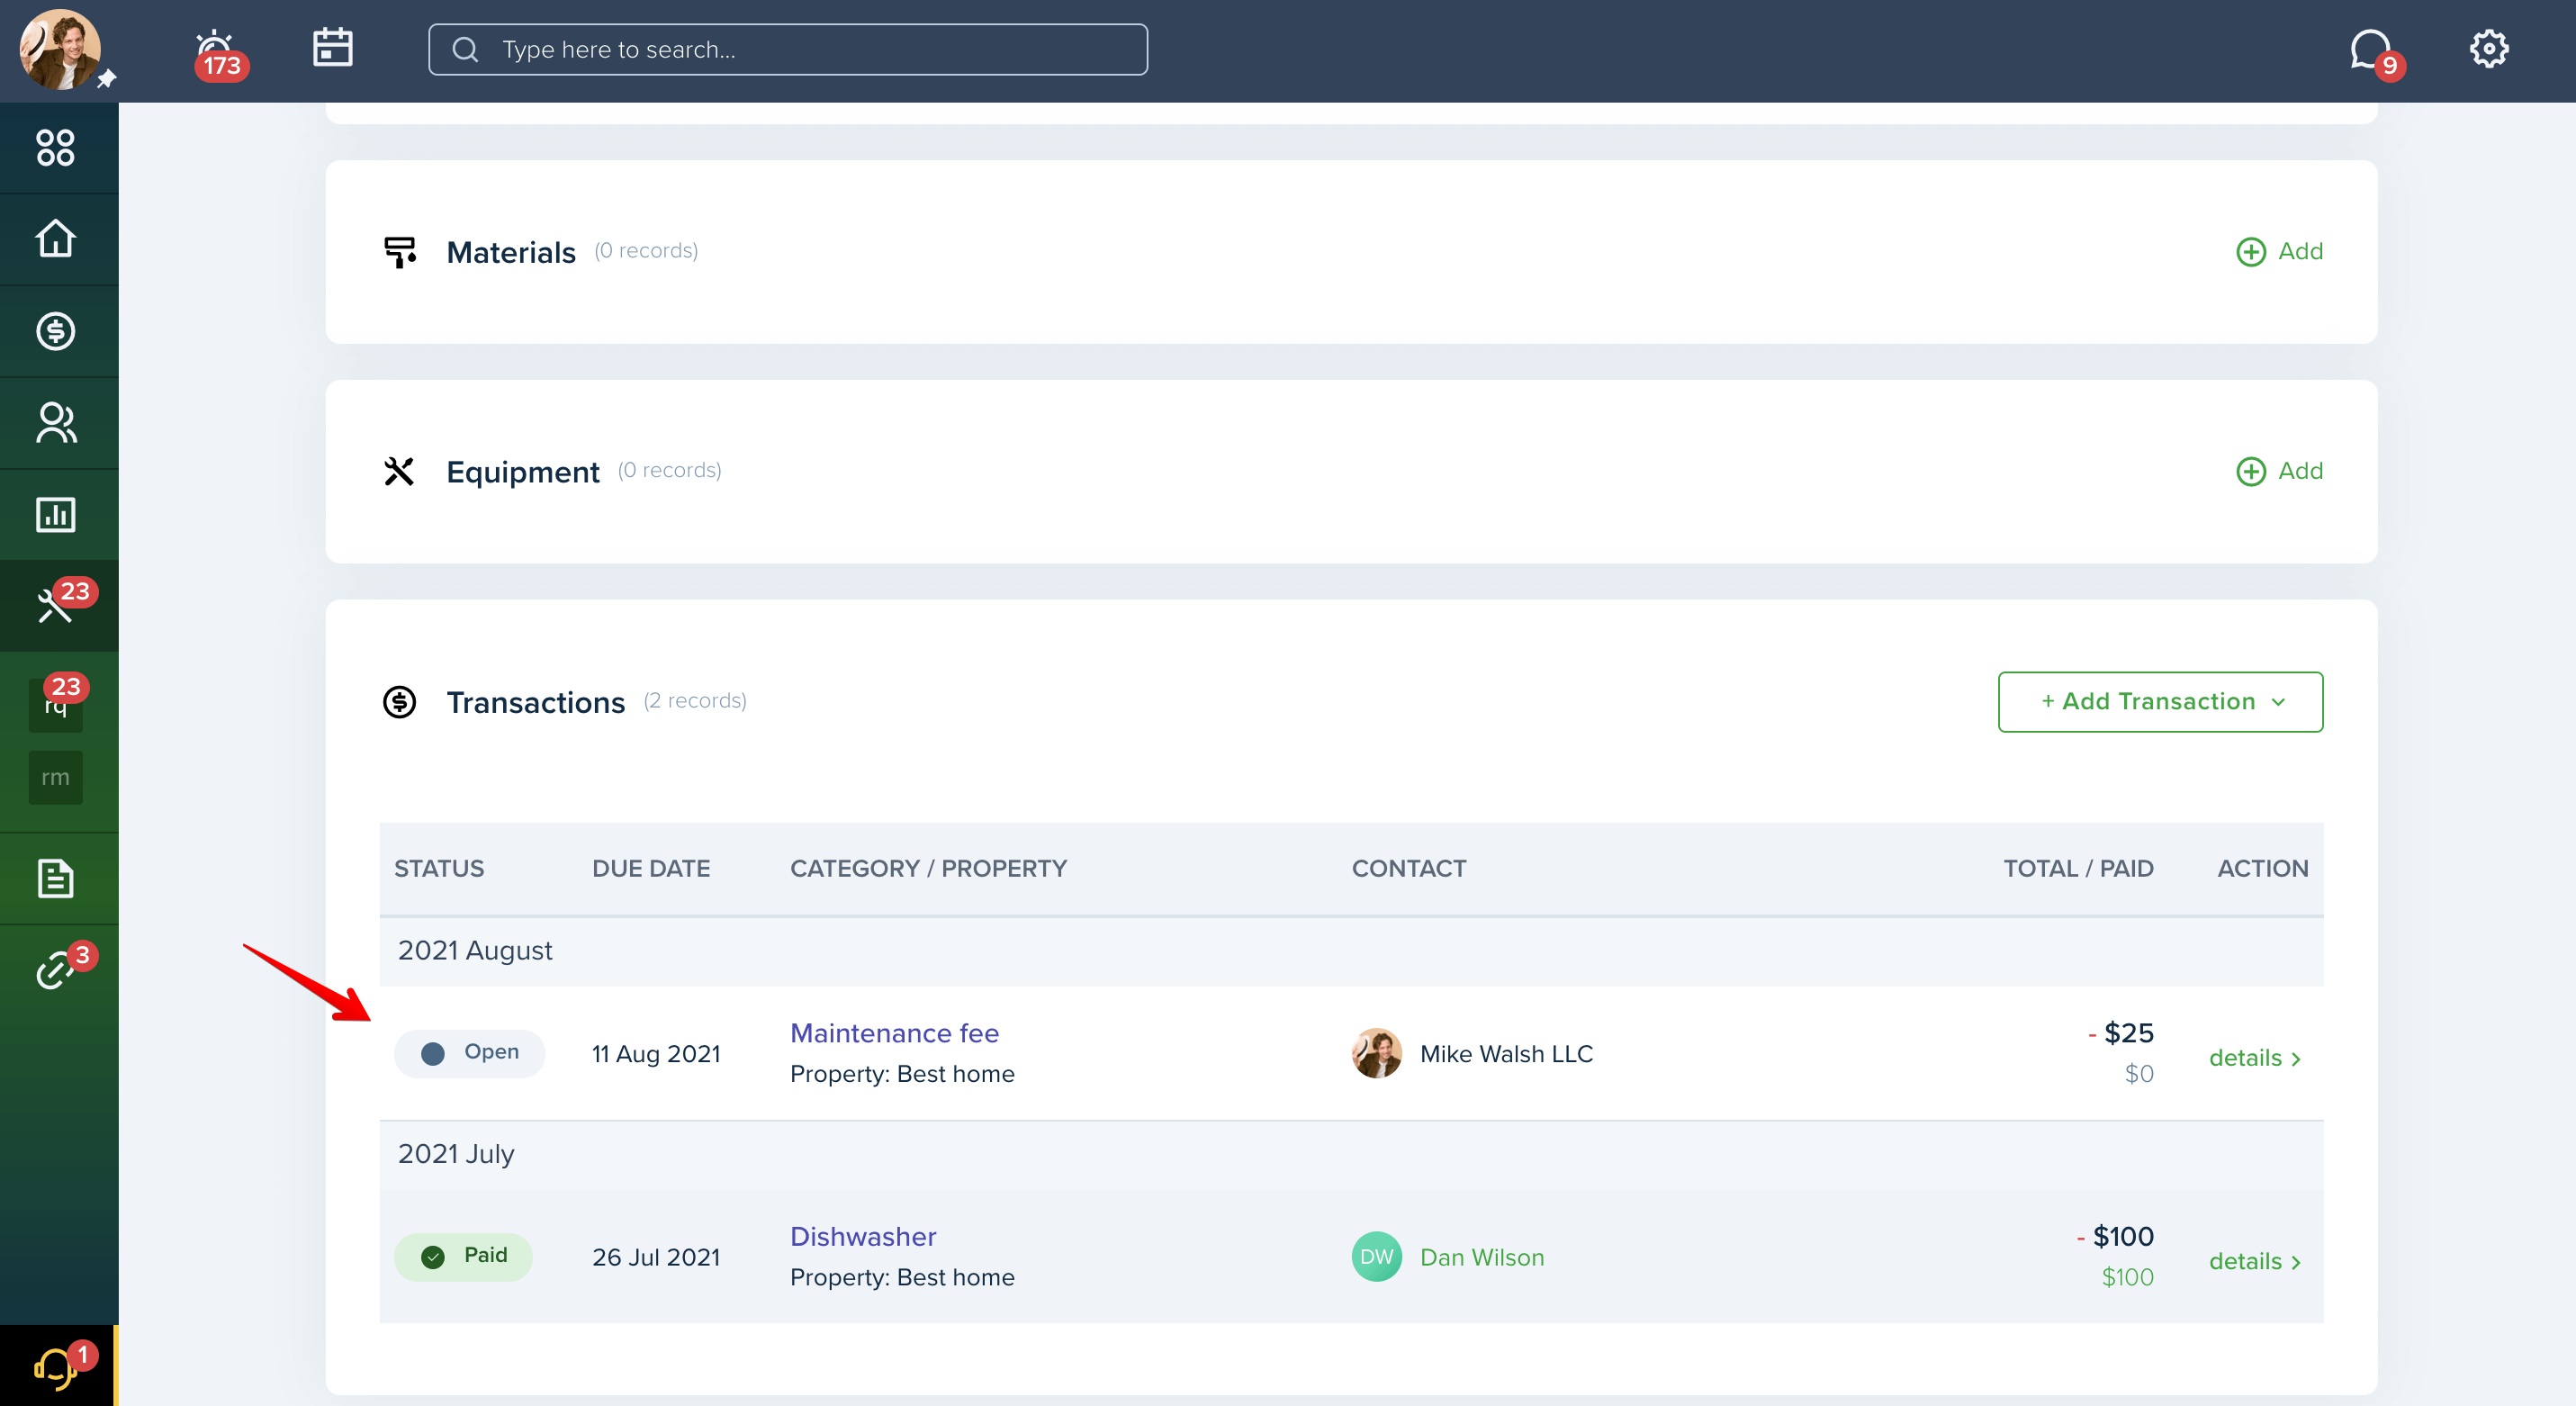2576x1406 pixels.
Task: View details for Dishwasher row
Action: coord(2255,1262)
